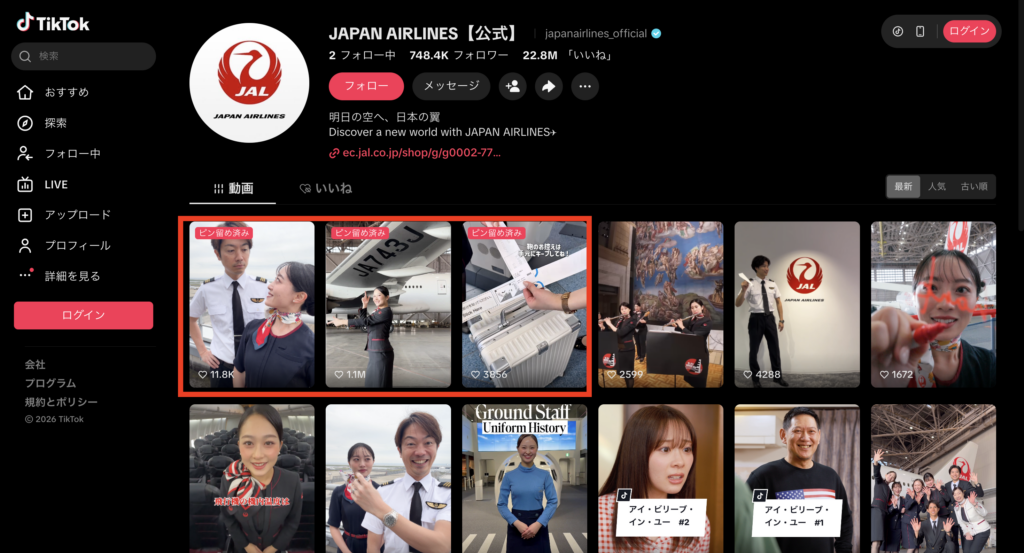Click the verified badge beside japanairlines_official
This screenshot has width=1024, height=553.
pyautogui.click(x=656, y=33)
